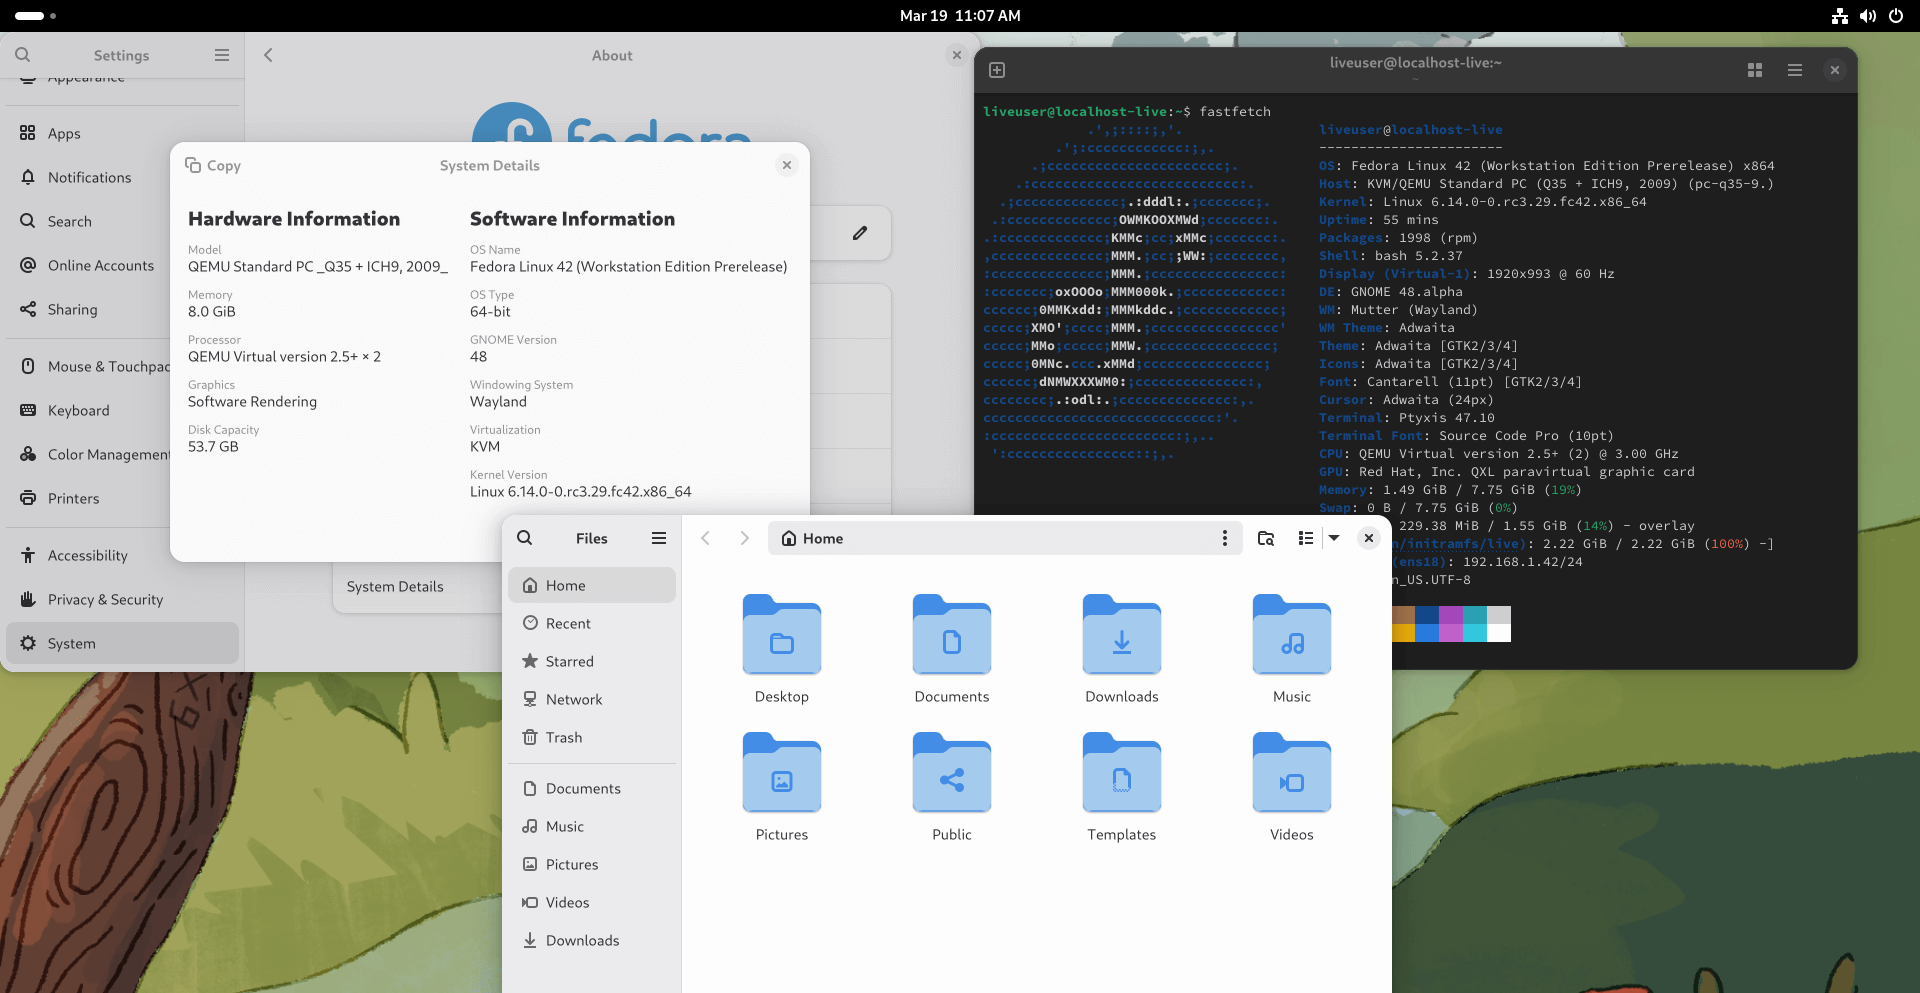Open the Settings hamburger menu

pos(221,55)
